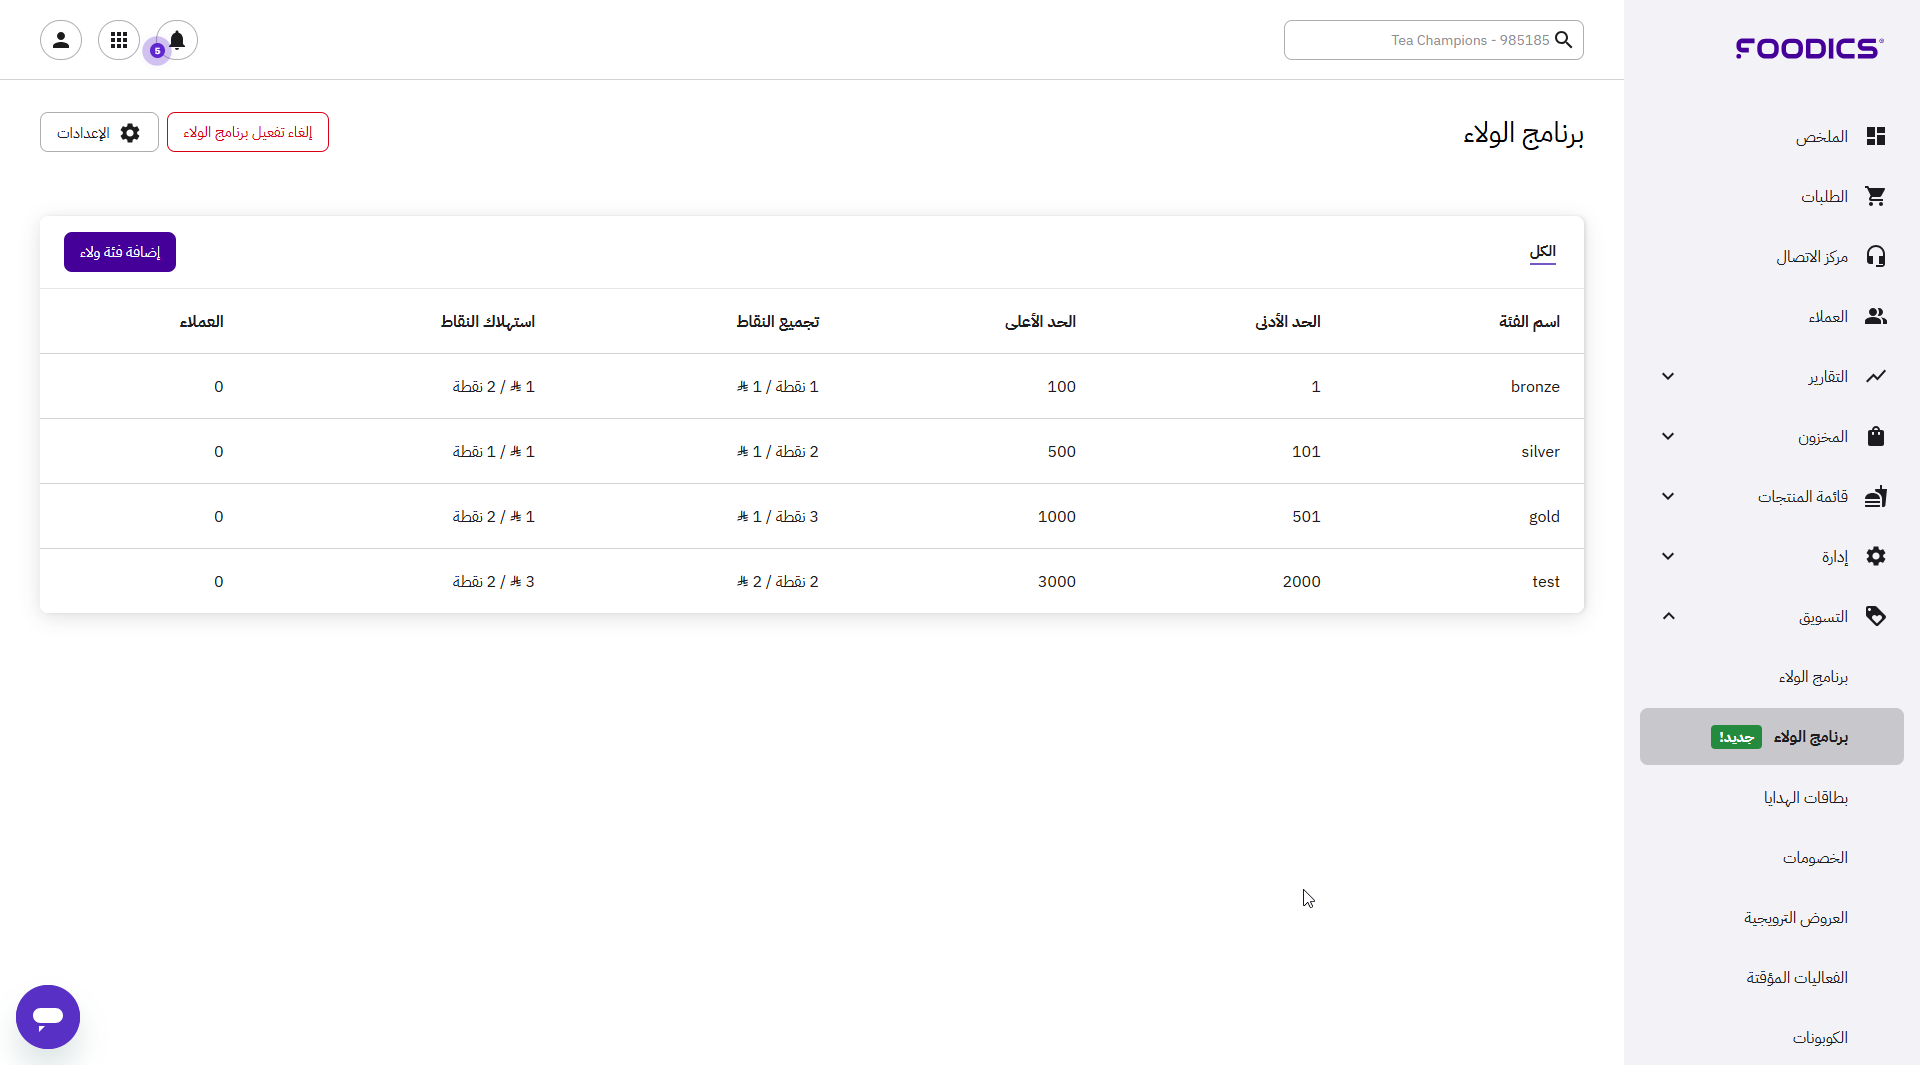Click the Foodics logo
Viewport: 1920px width, 1065px height.
point(1809,48)
